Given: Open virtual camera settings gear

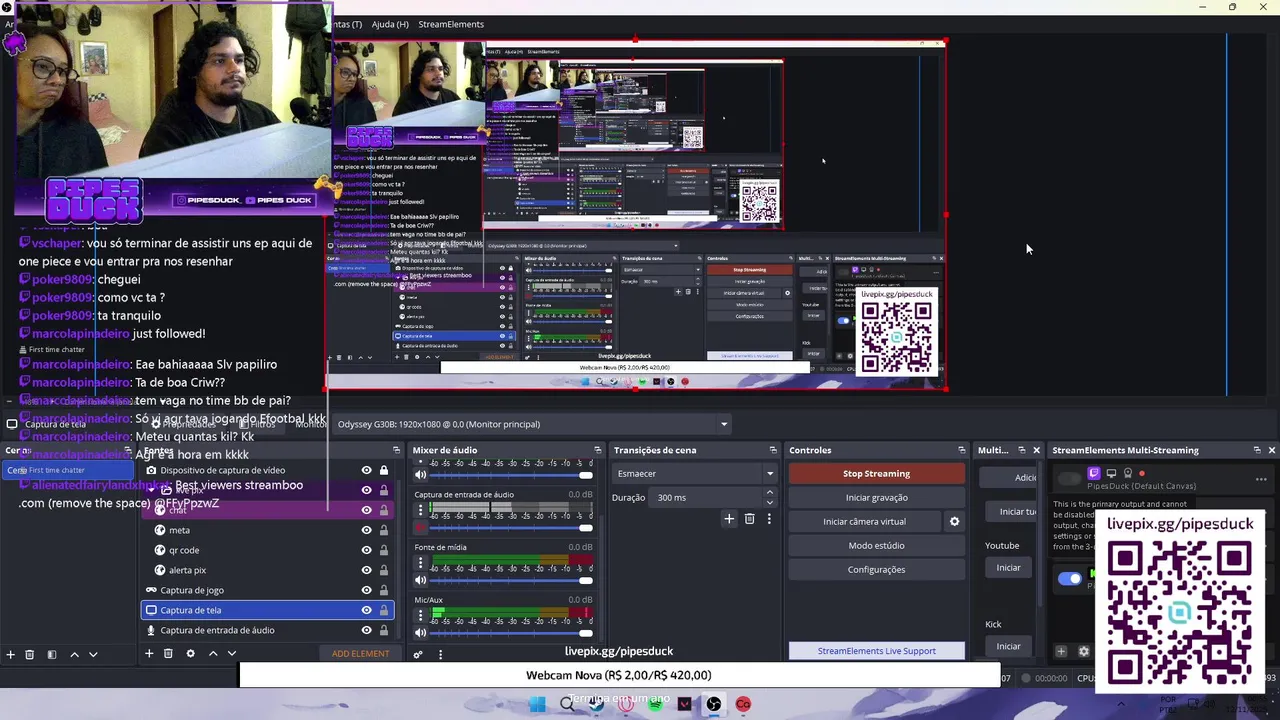Looking at the screenshot, I should coord(954,522).
